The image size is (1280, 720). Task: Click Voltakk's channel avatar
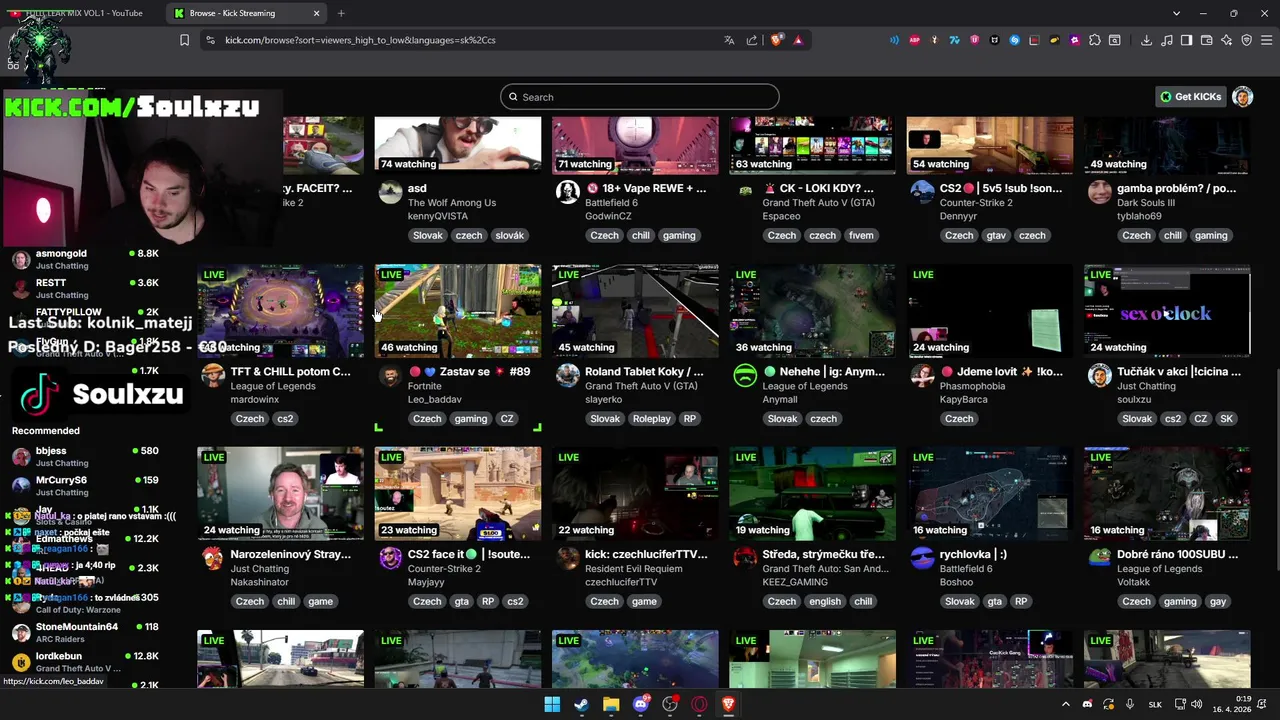tap(1099, 558)
